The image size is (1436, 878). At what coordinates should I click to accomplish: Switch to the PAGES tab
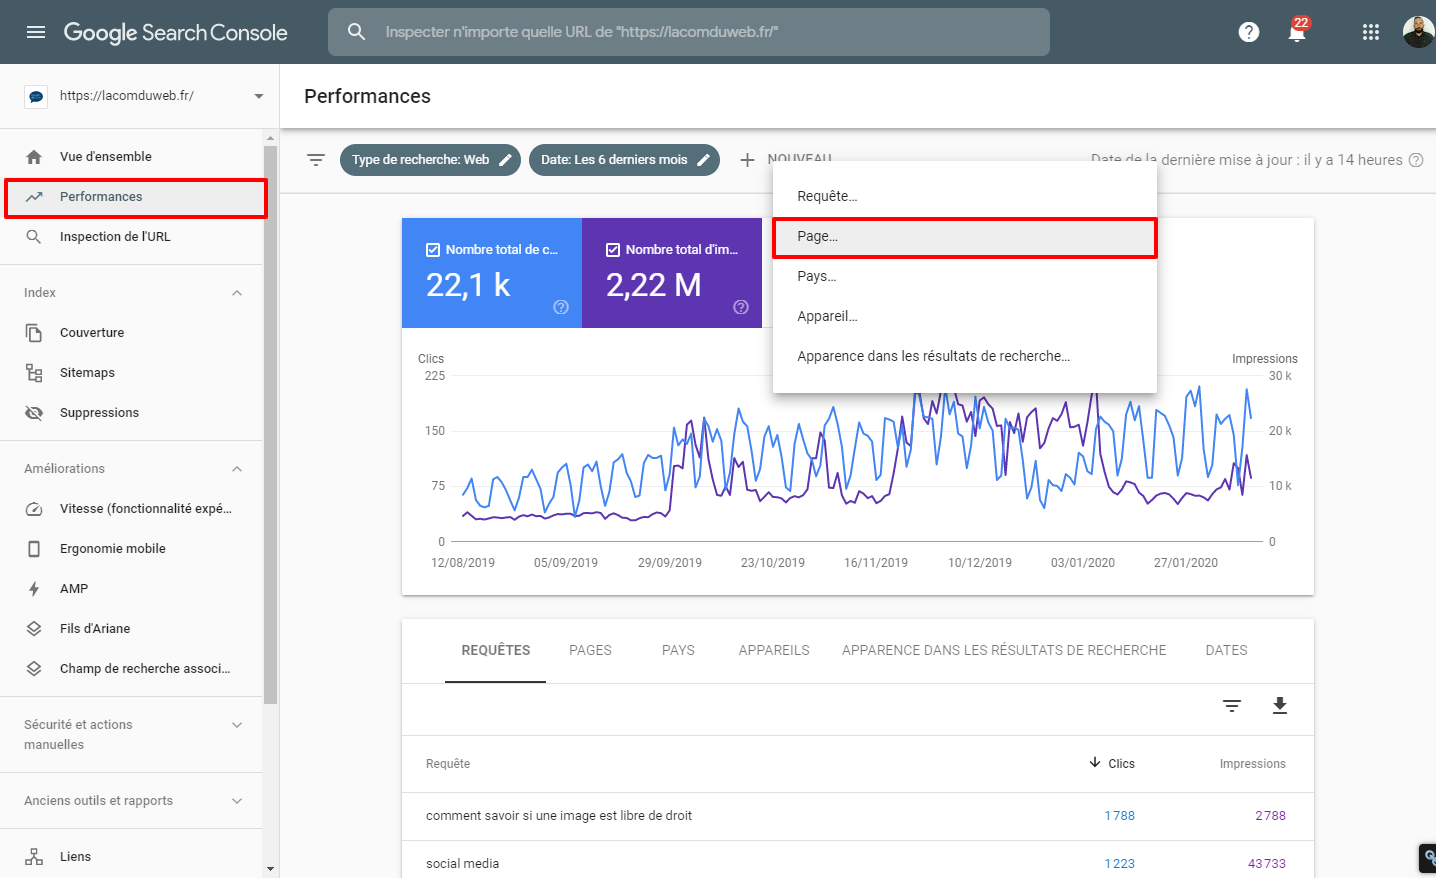(590, 650)
